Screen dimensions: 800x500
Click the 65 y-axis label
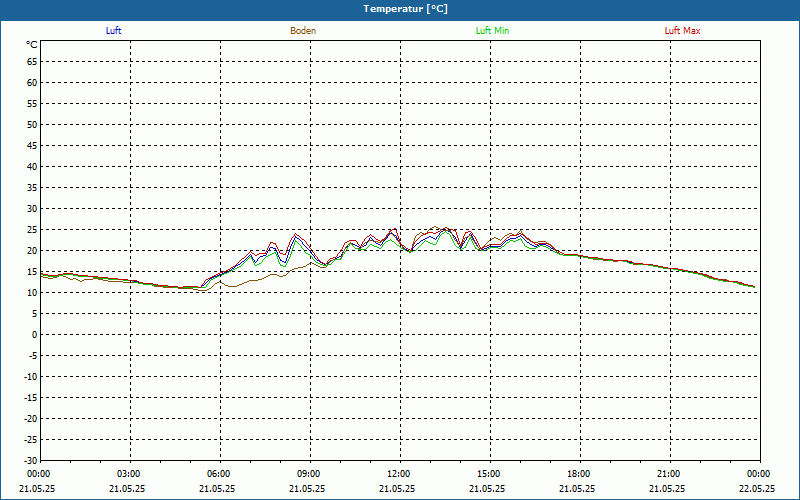coord(32,62)
